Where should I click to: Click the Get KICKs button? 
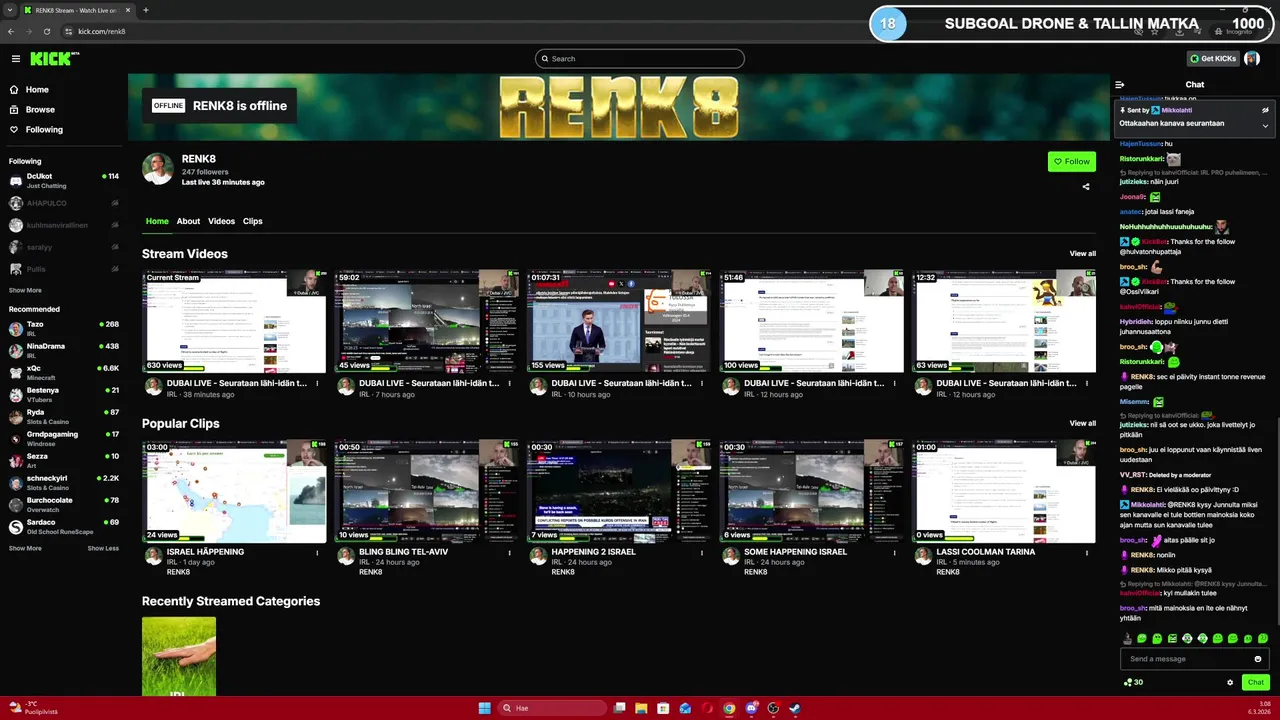click(x=1212, y=59)
